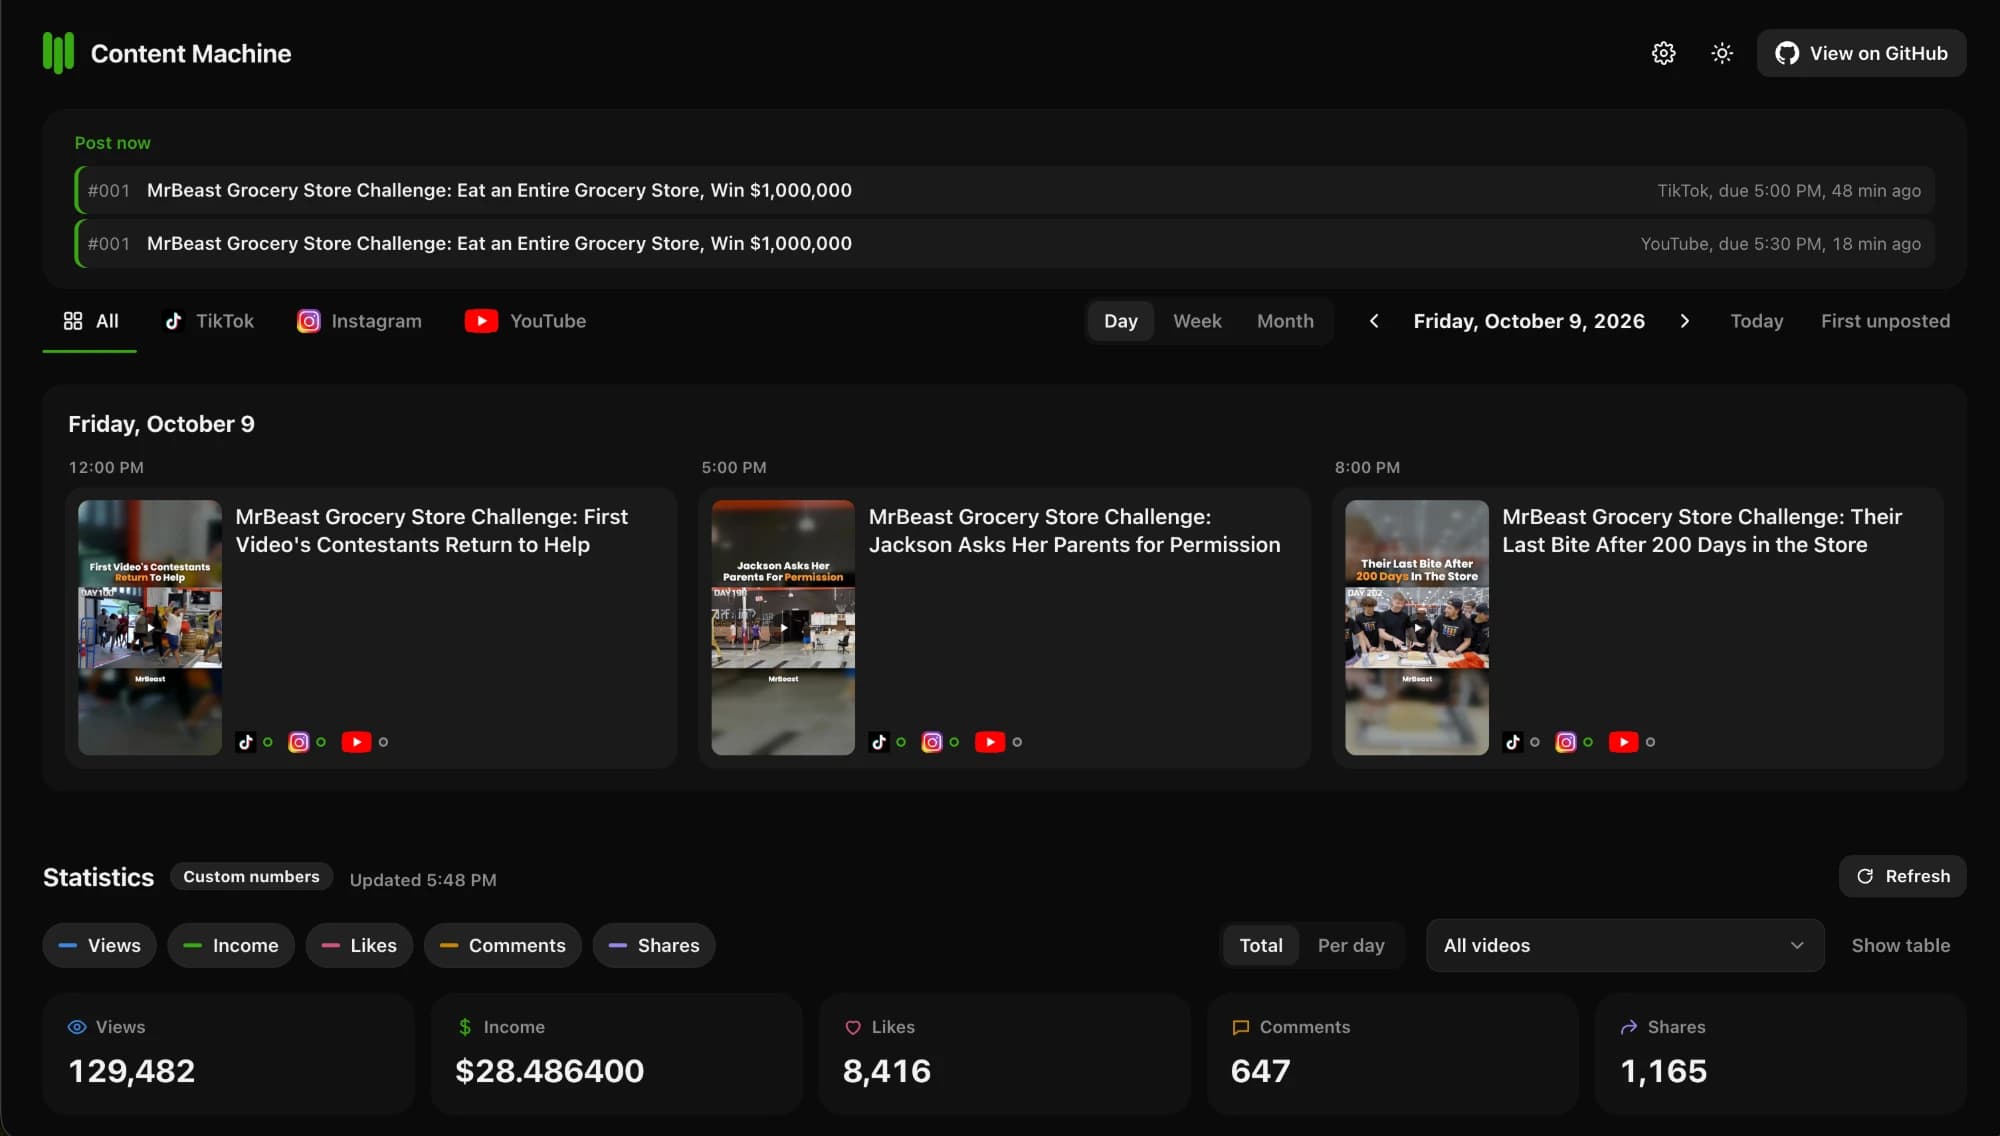This screenshot has height=1136, width=2000.
Task: Click View on GitHub button
Action: click(x=1861, y=53)
